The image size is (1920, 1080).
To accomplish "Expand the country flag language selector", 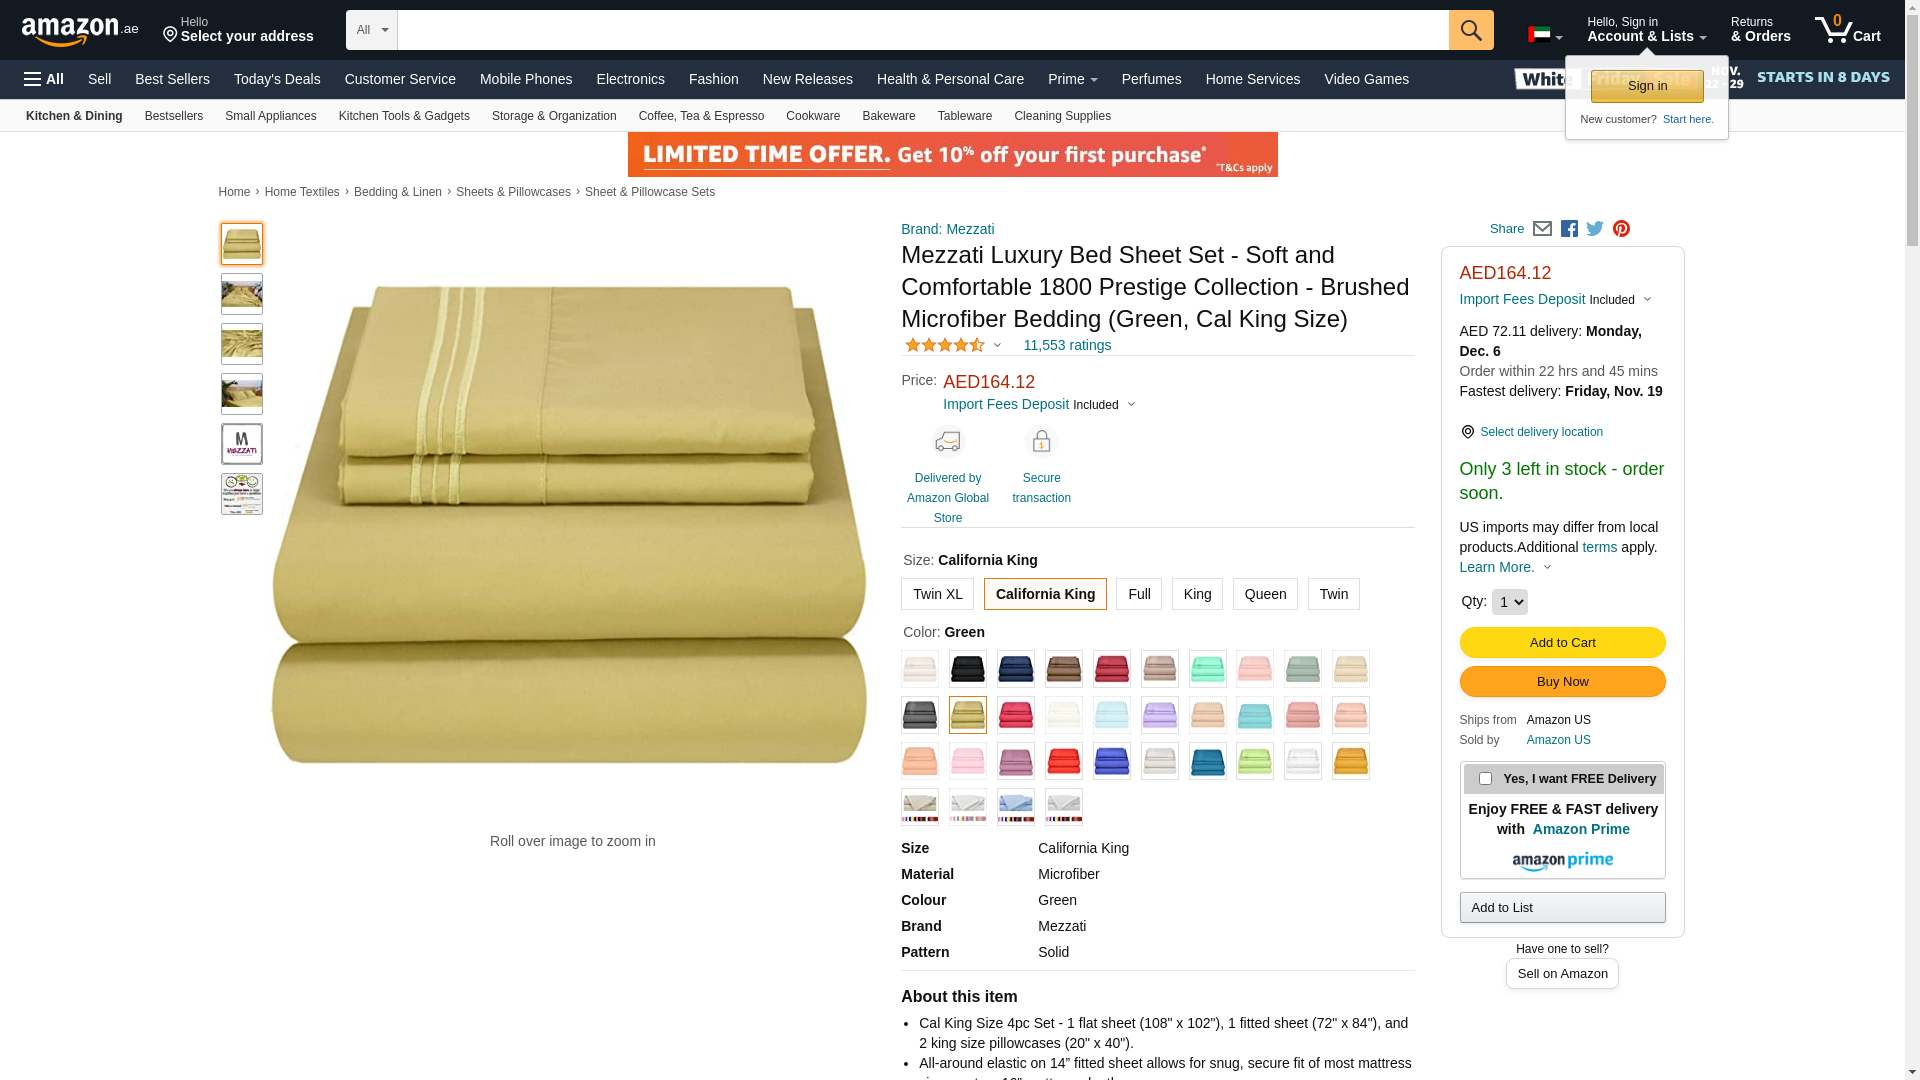I will 1545,35.
